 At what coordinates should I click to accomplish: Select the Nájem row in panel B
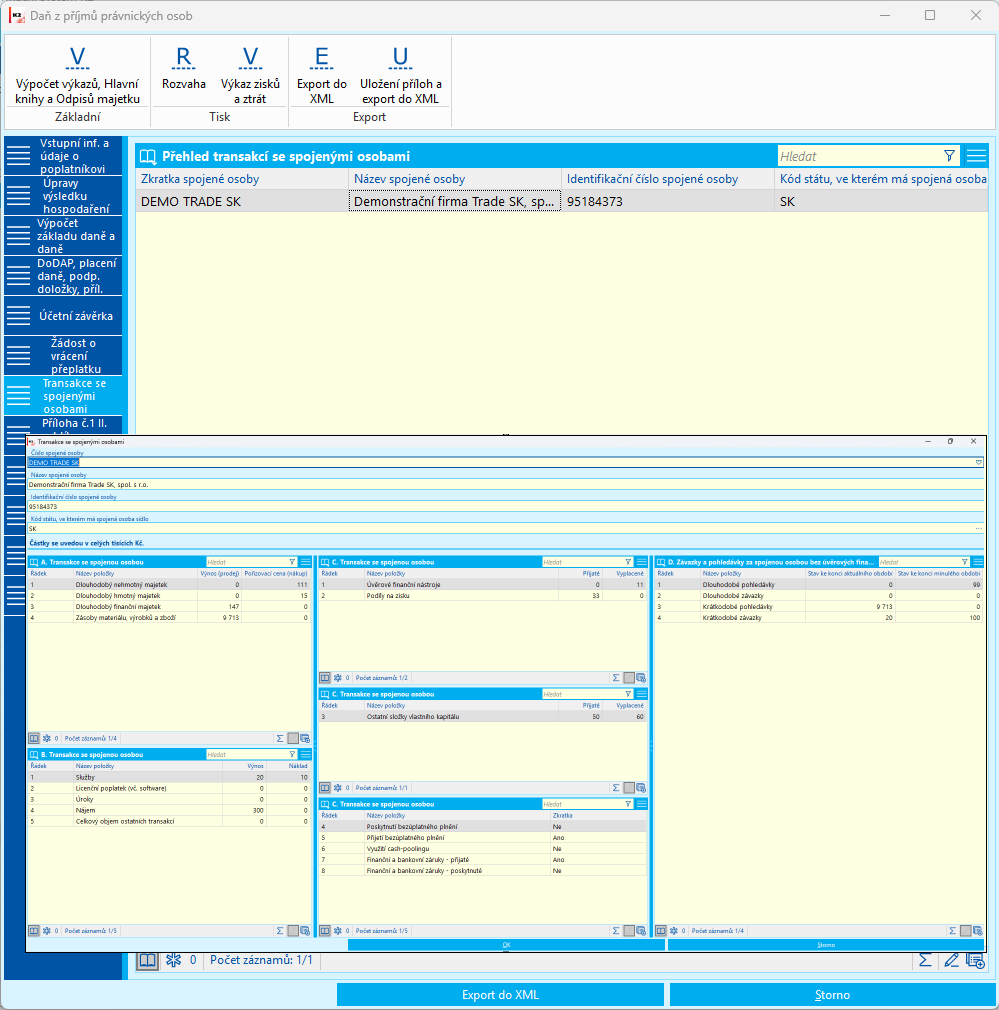(x=169, y=810)
